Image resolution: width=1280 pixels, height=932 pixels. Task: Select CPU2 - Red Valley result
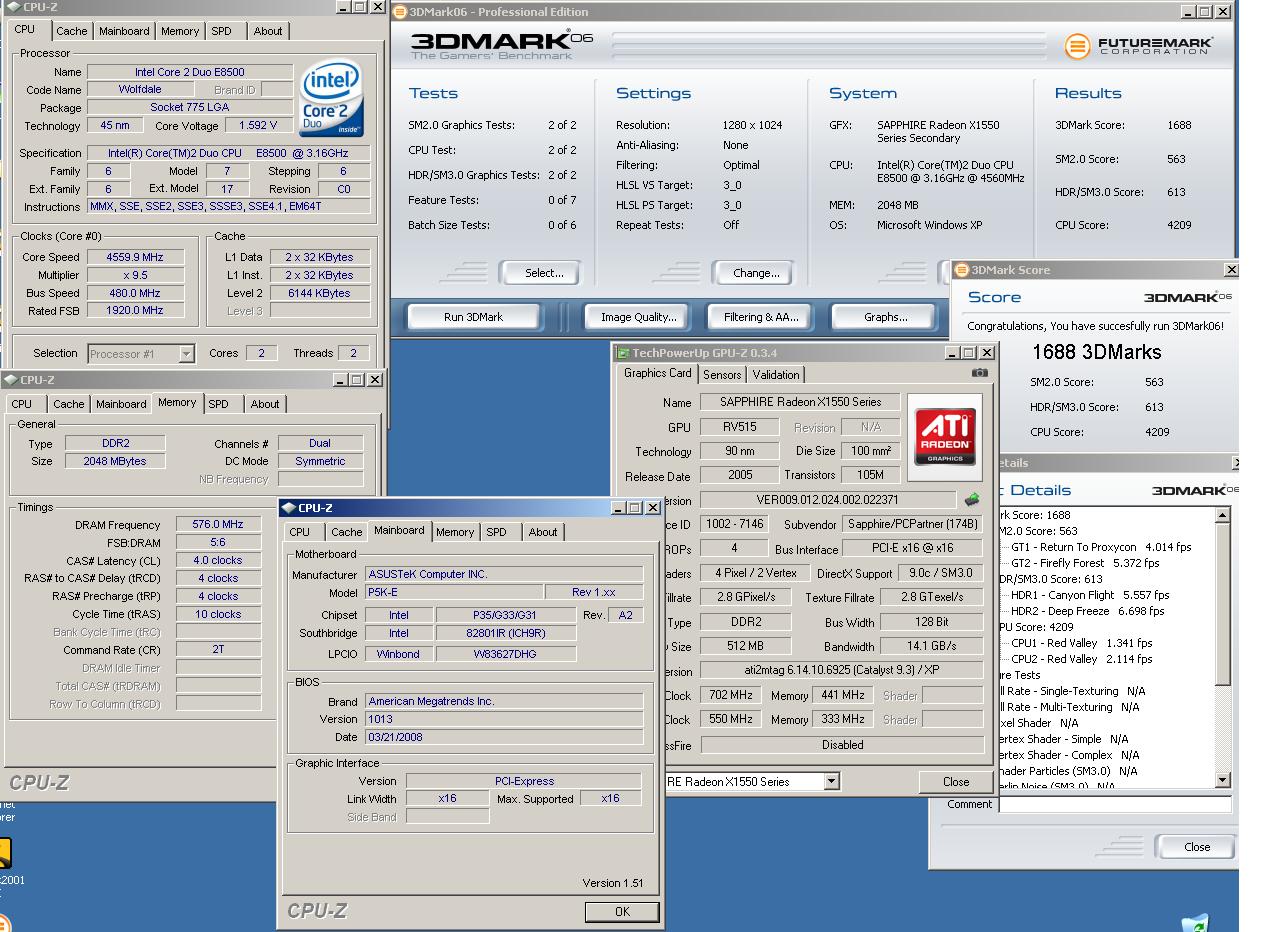pos(1081,659)
